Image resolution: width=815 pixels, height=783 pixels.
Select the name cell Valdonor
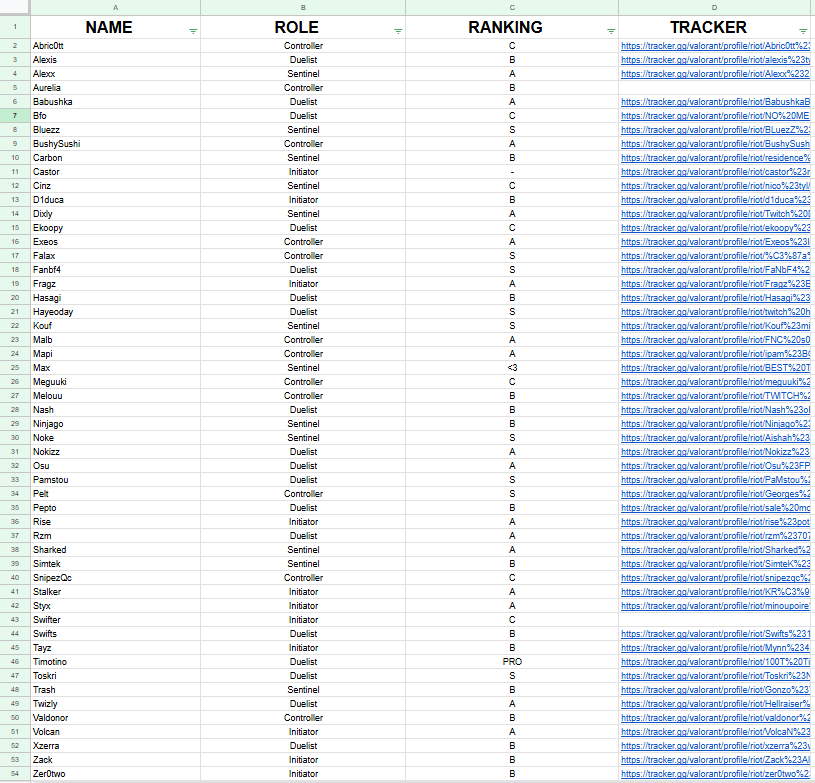[x=115, y=718]
